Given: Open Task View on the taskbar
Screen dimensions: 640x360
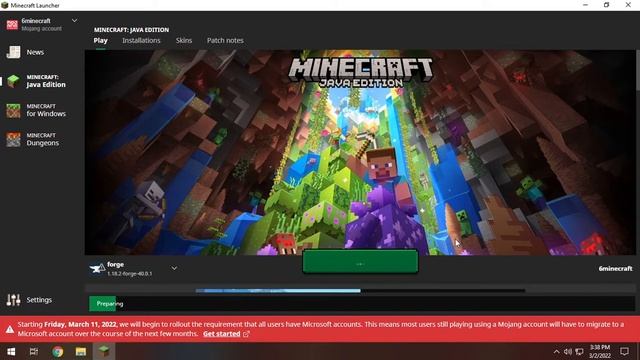Looking at the screenshot, I should click(34, 351).
